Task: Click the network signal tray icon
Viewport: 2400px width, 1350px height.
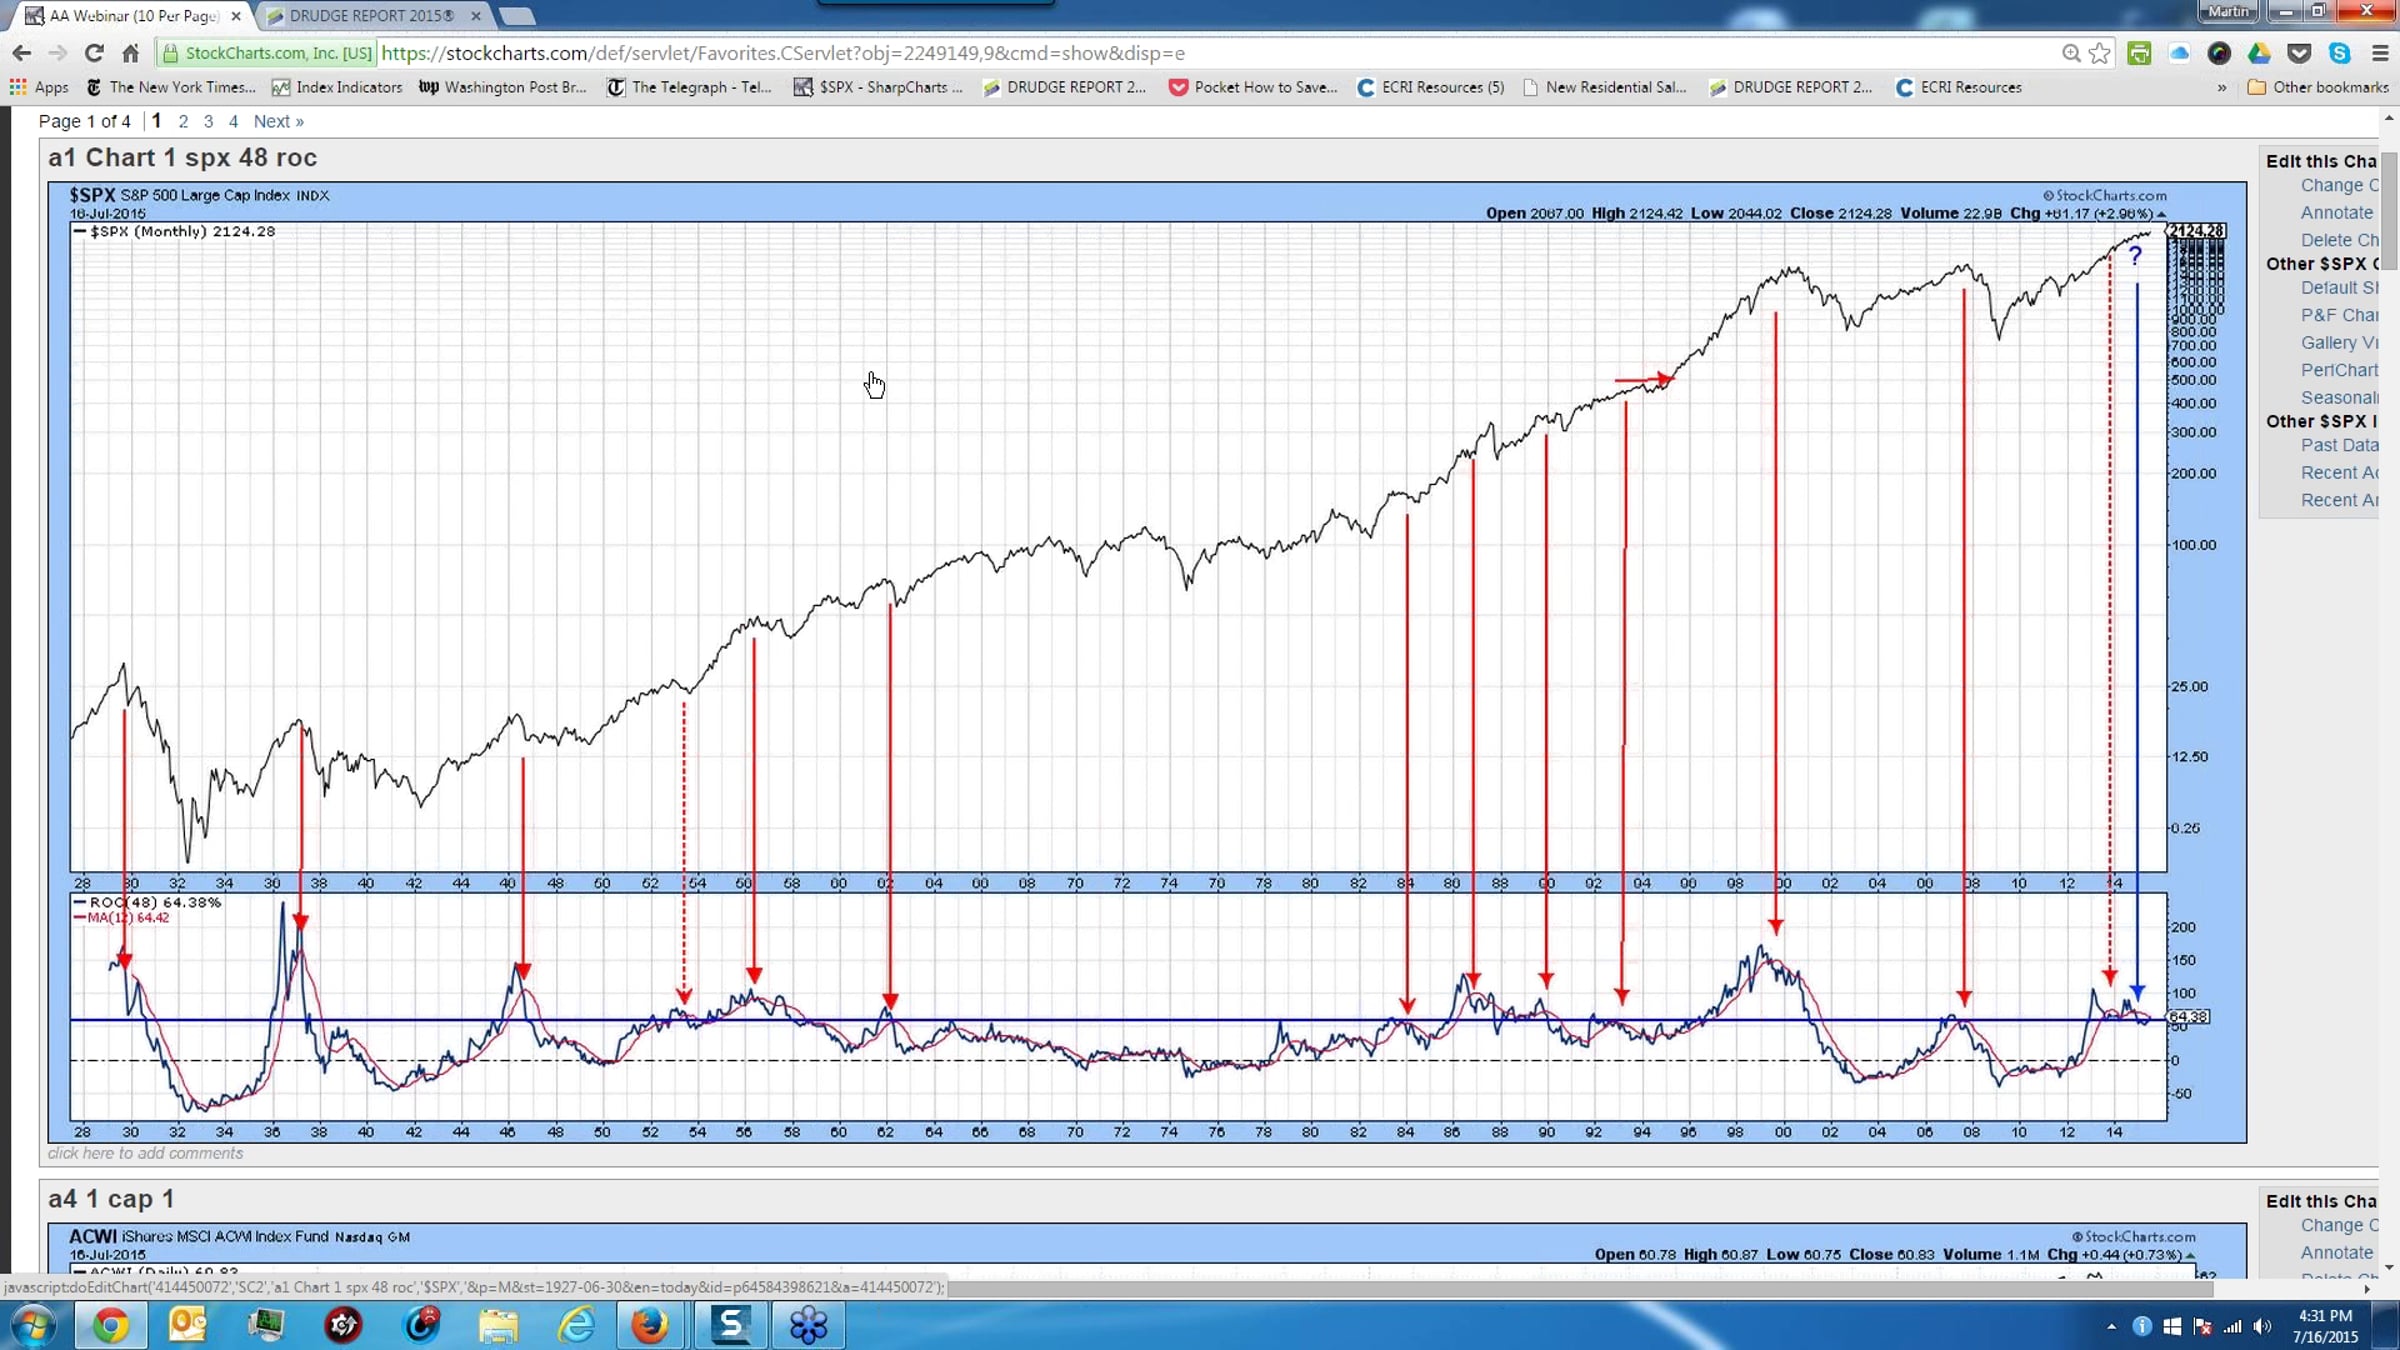Action: [2232, 1326]
